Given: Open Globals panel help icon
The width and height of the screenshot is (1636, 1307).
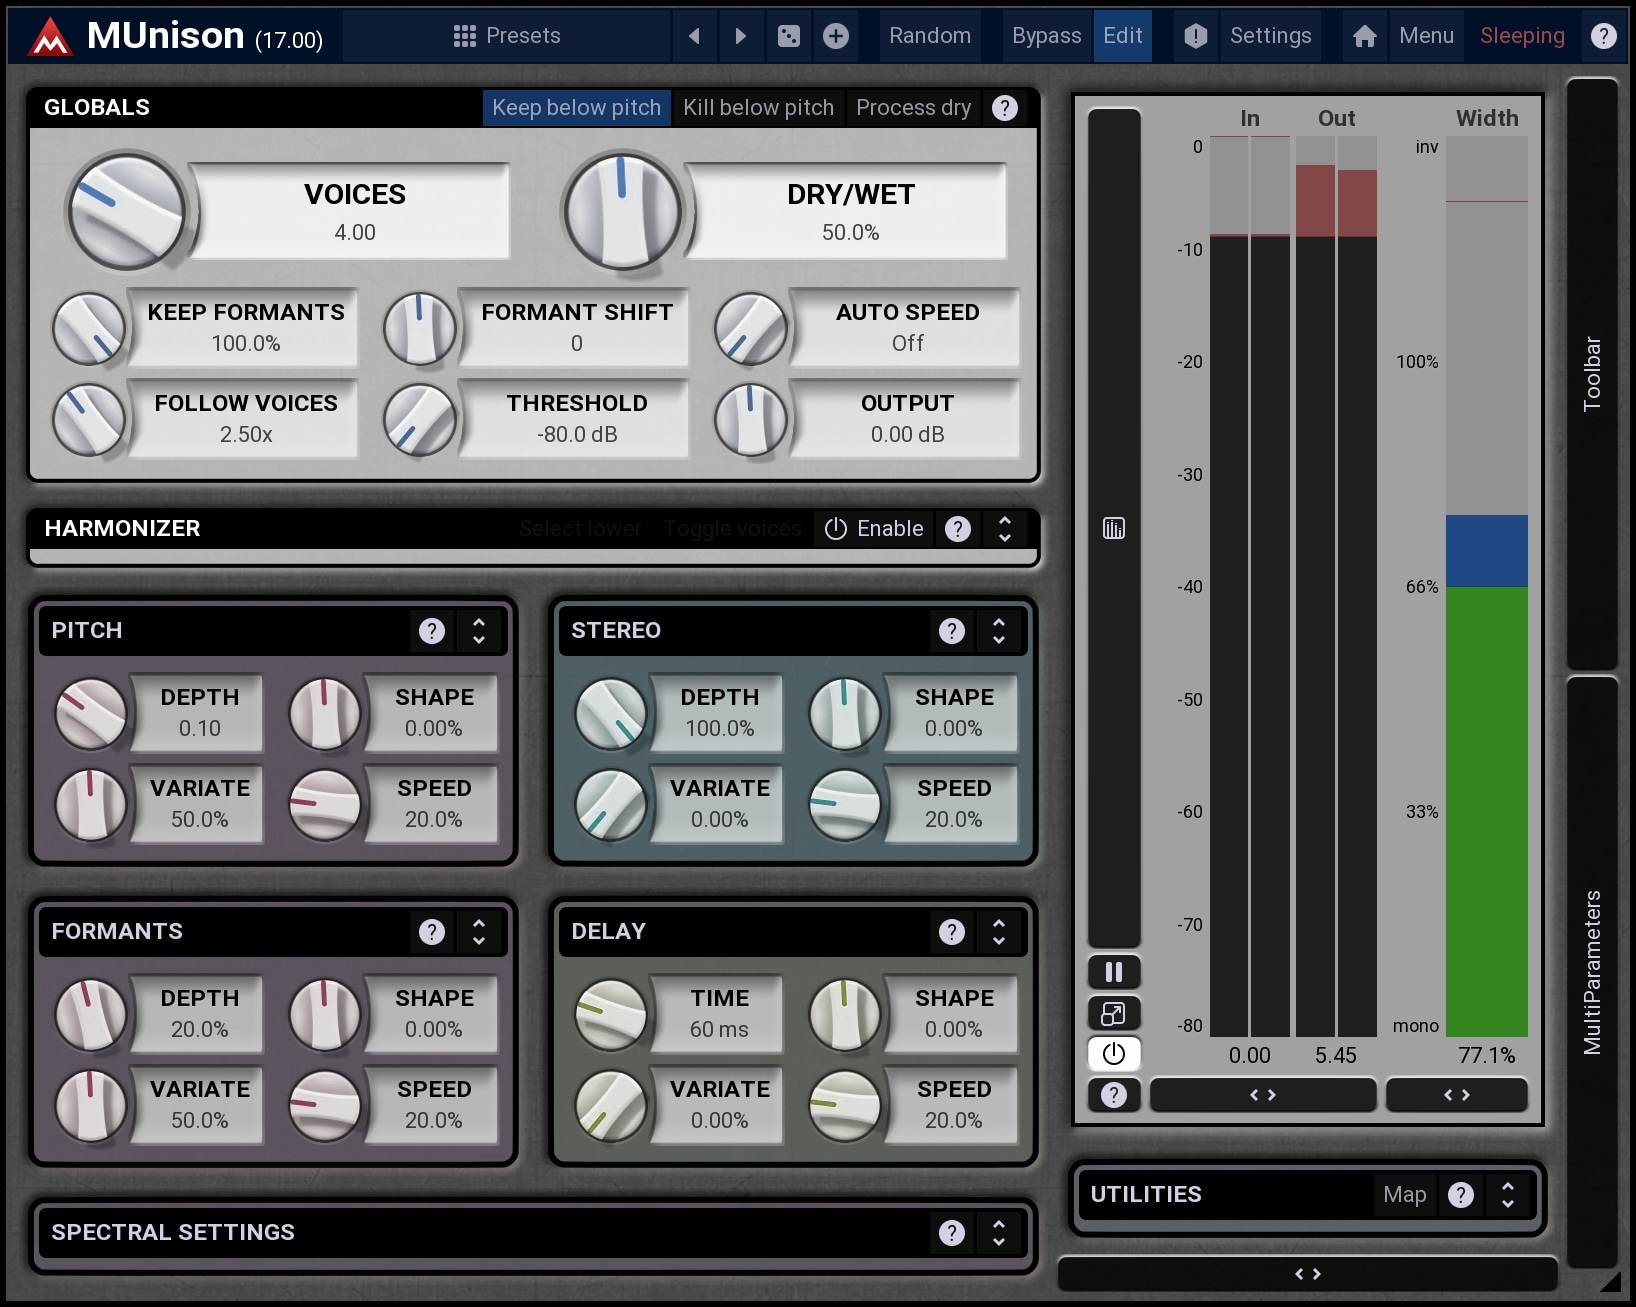Looking at the screenshot, I should [1005, 108].
